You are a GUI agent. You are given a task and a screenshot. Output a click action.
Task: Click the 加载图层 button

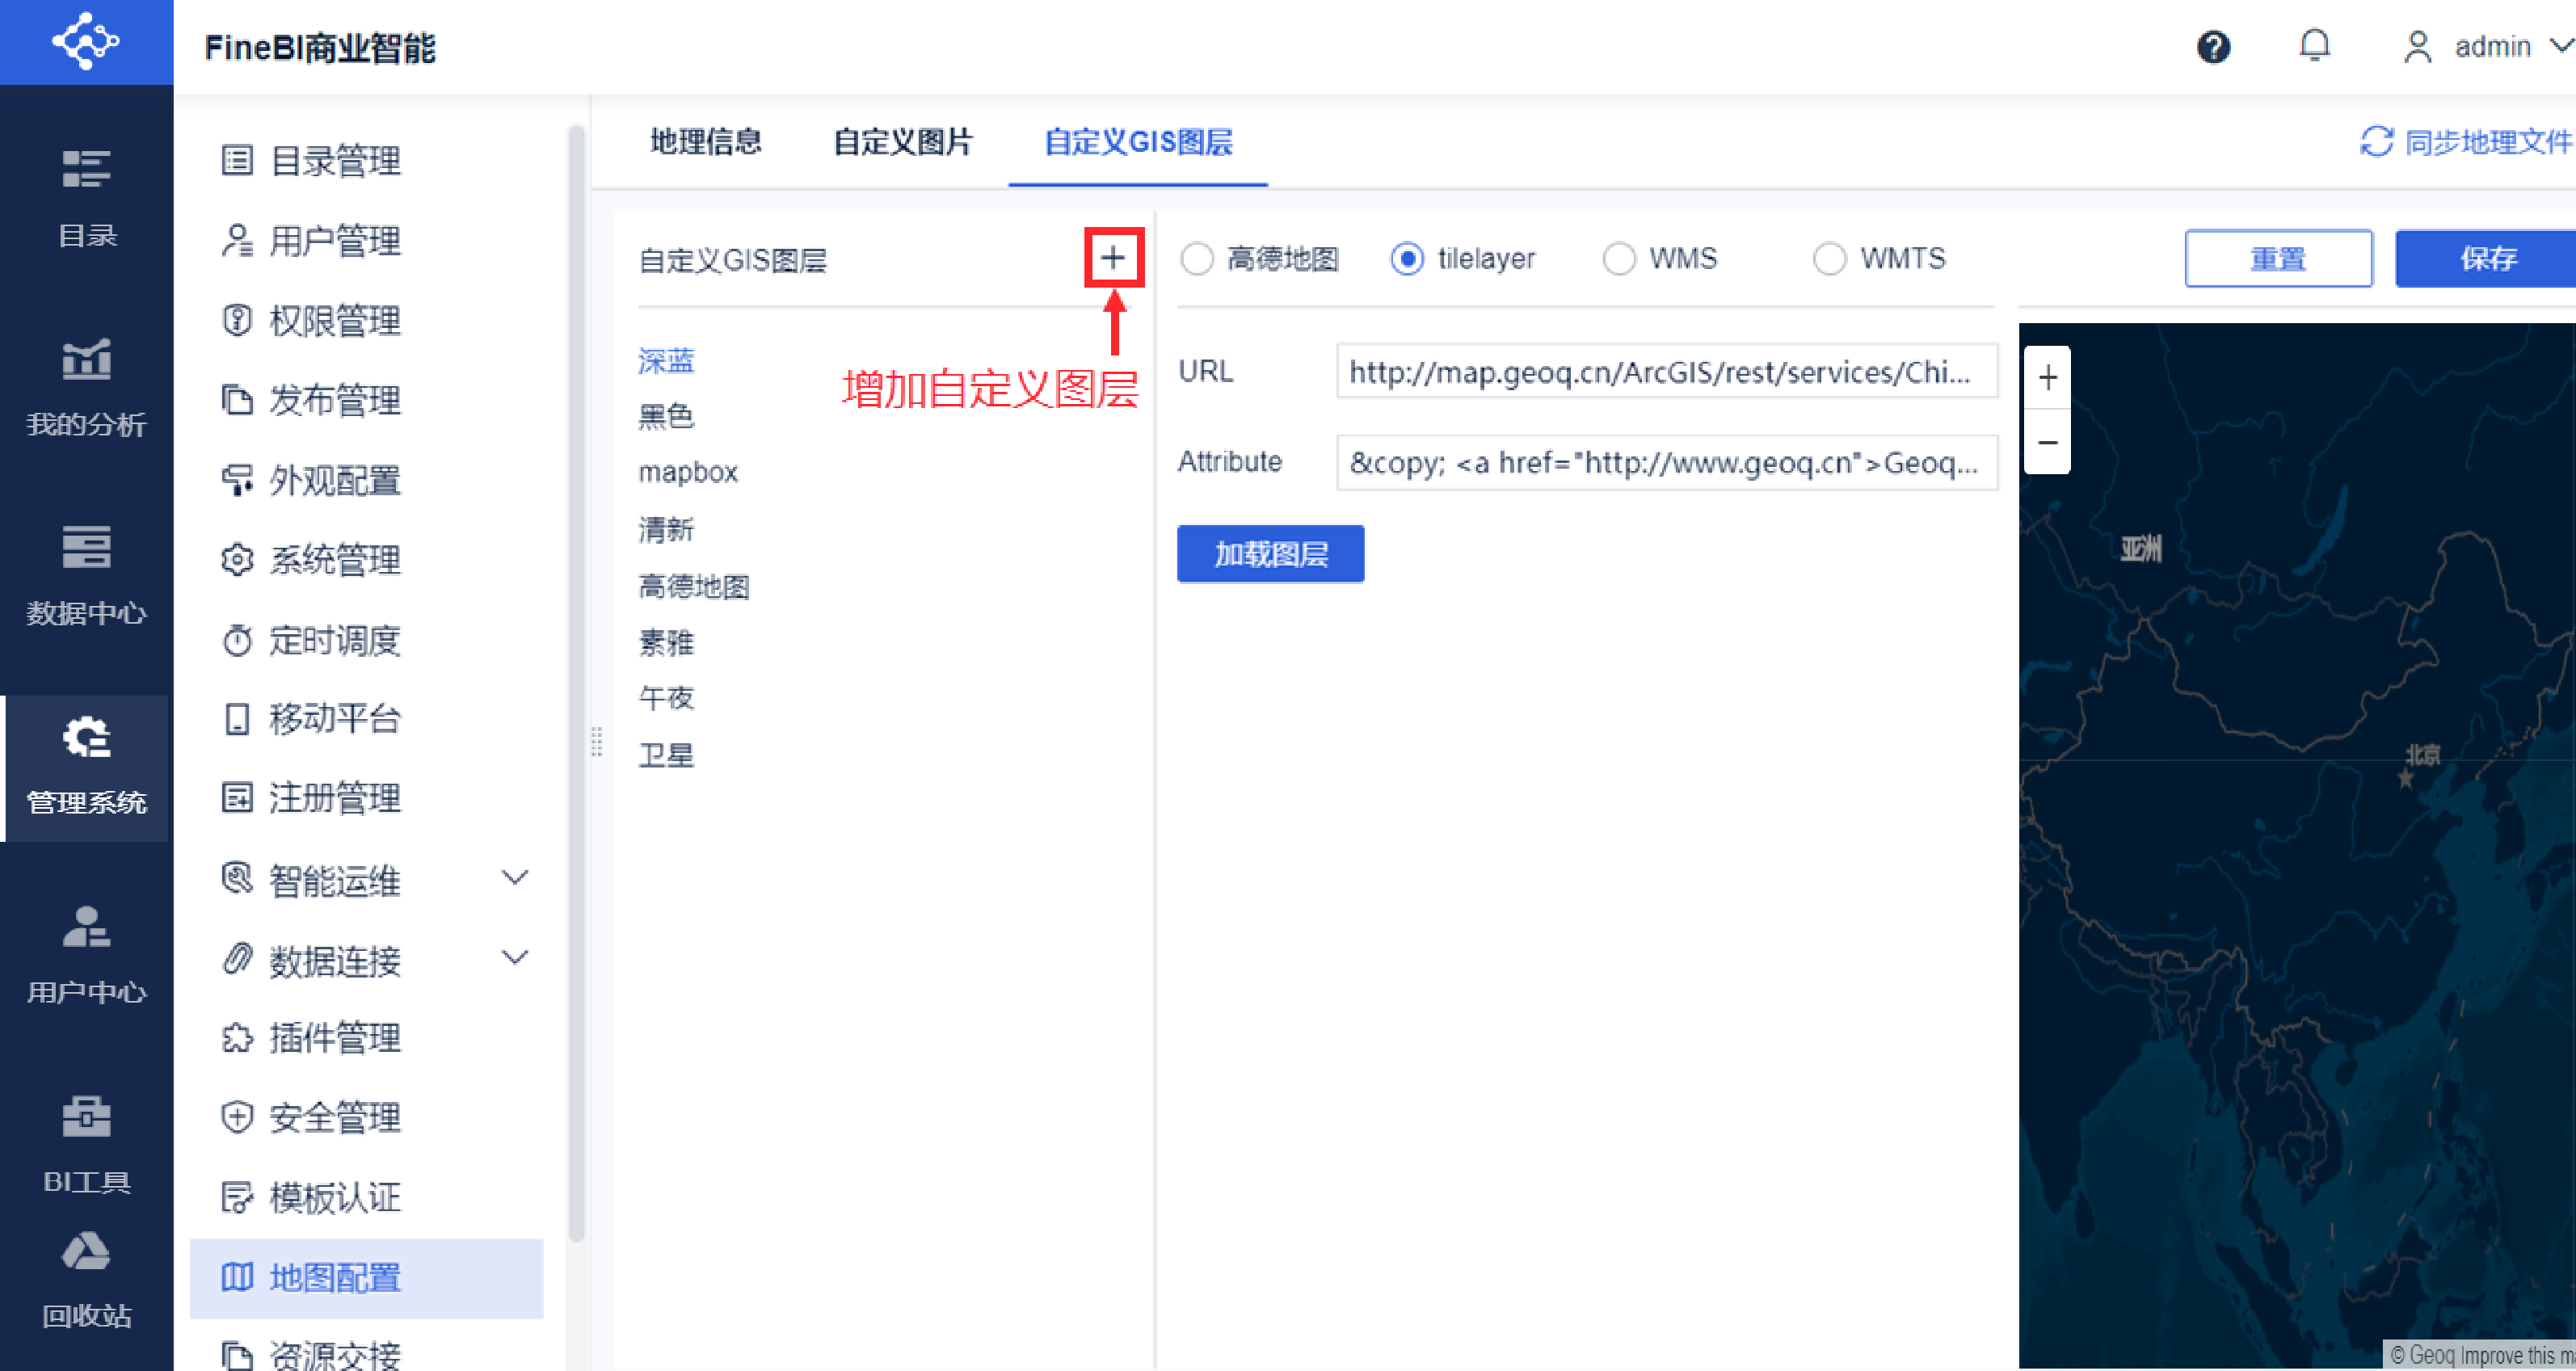pyautogui.click(x=1270, y=554)
